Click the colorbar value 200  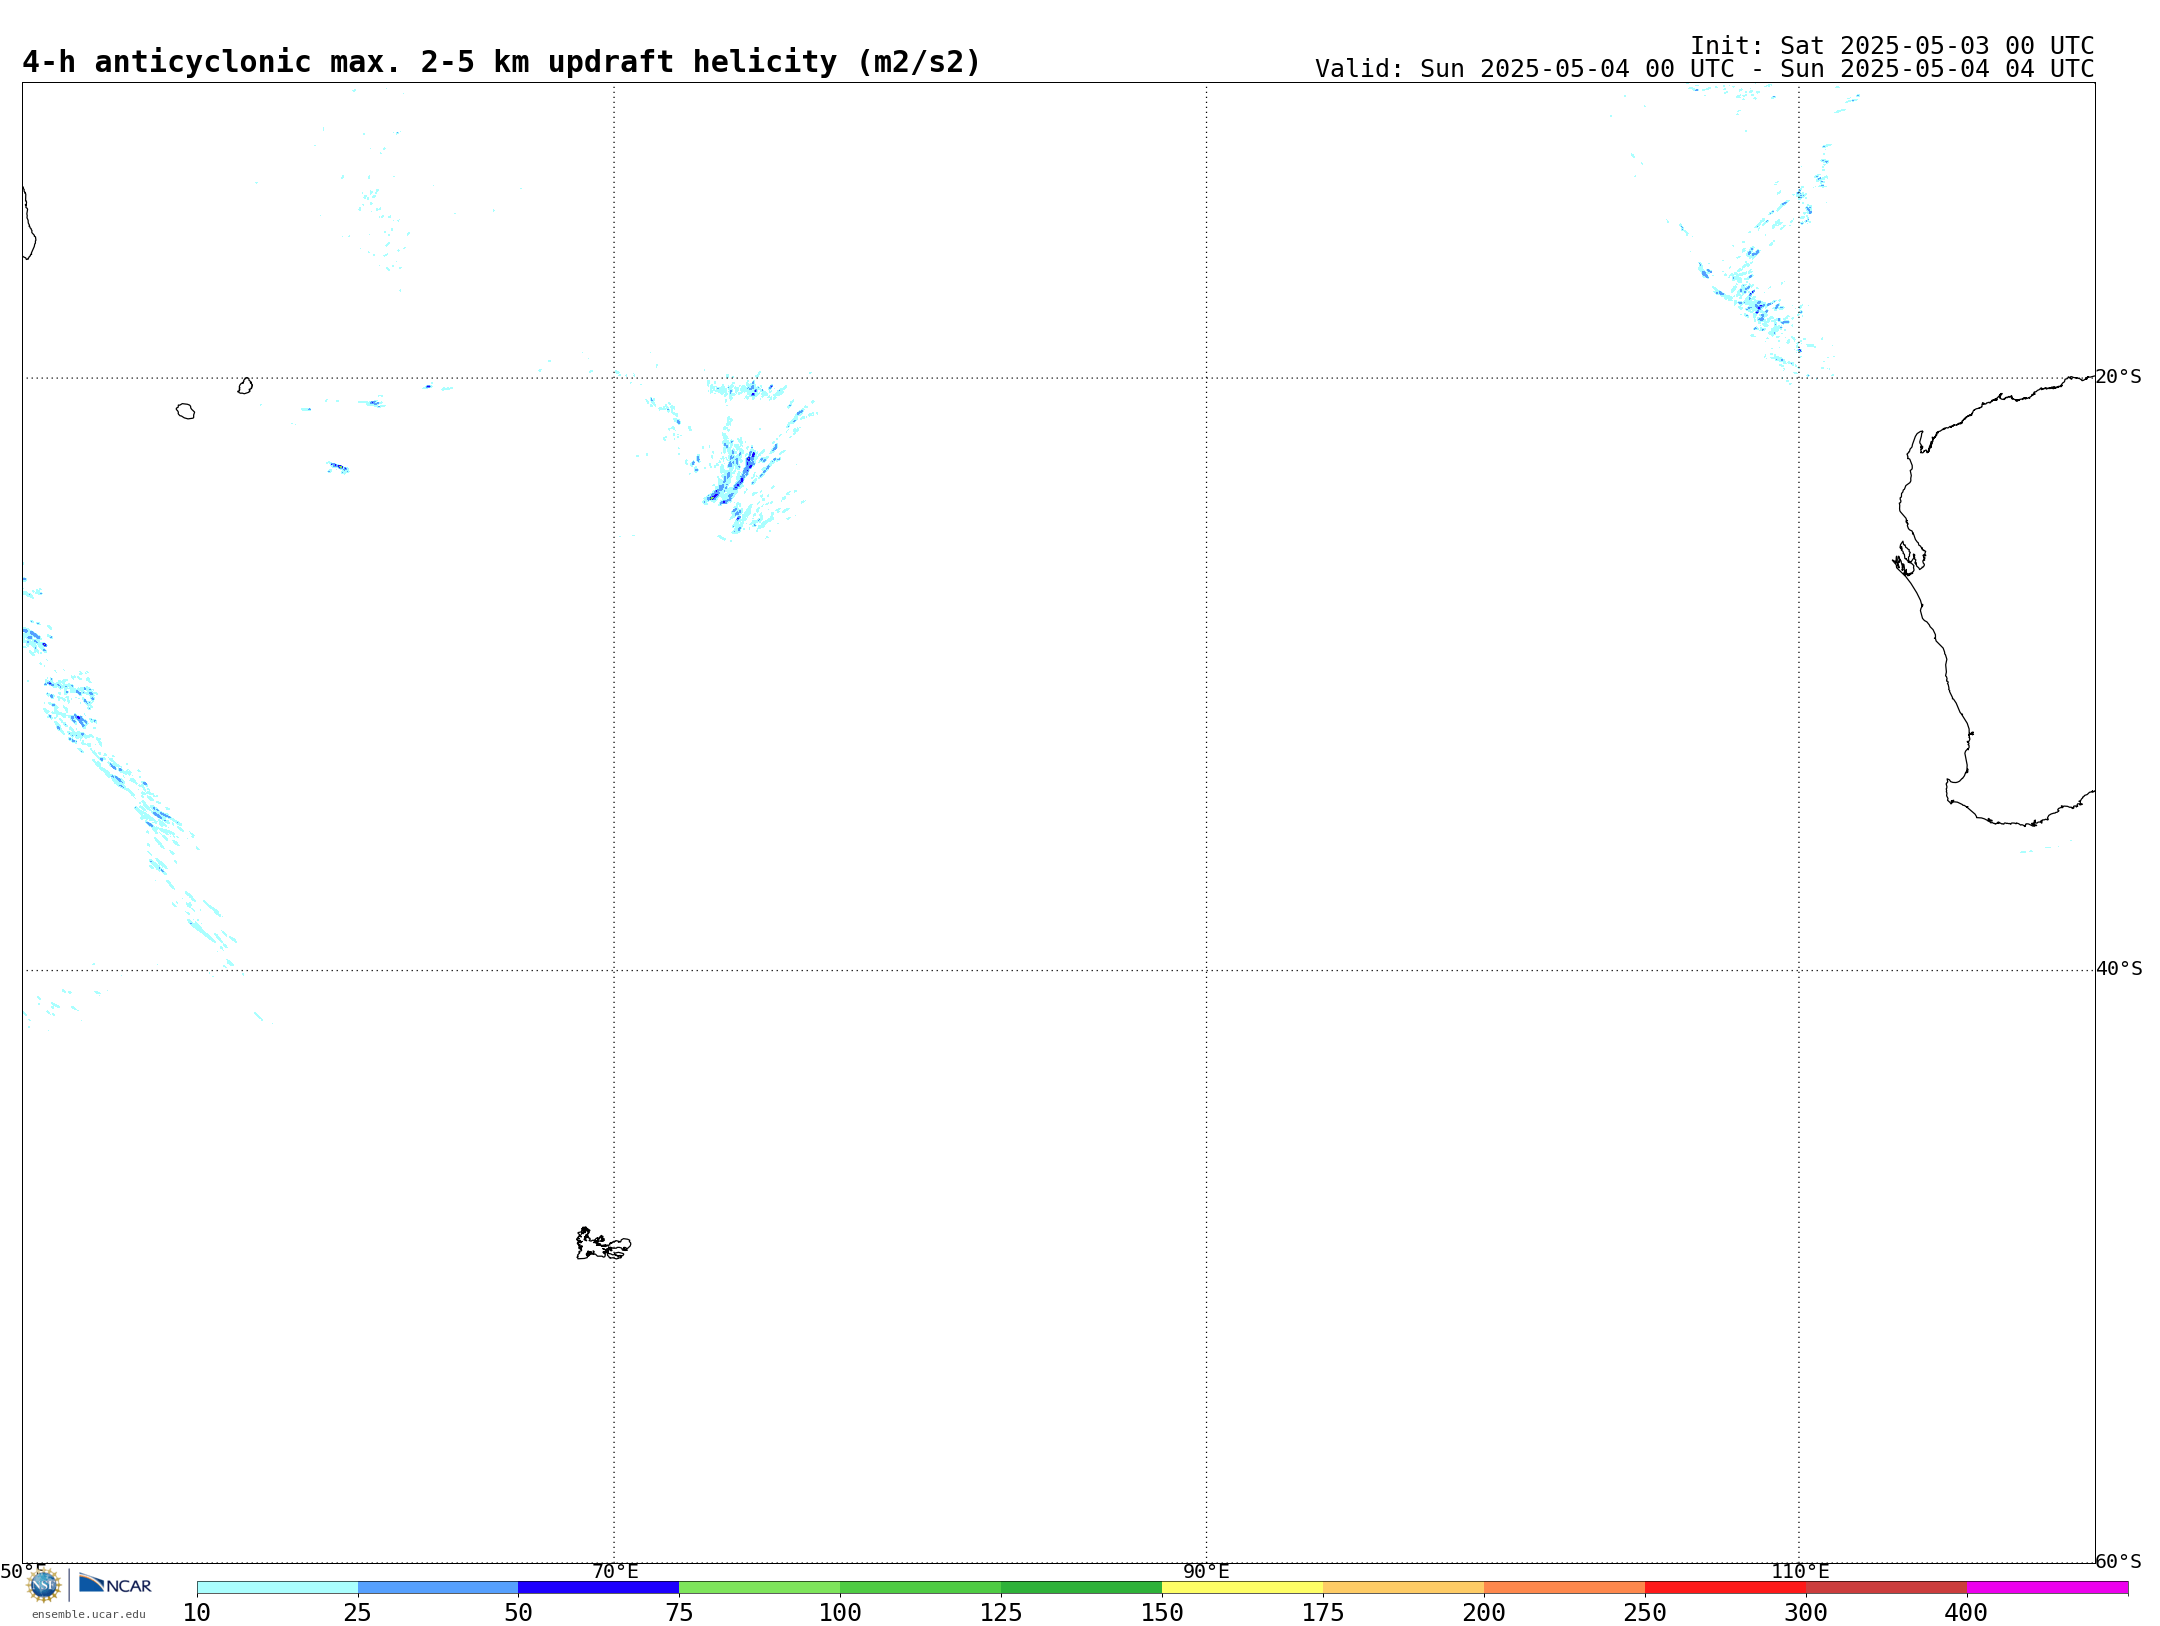tap(1484, 1613)
